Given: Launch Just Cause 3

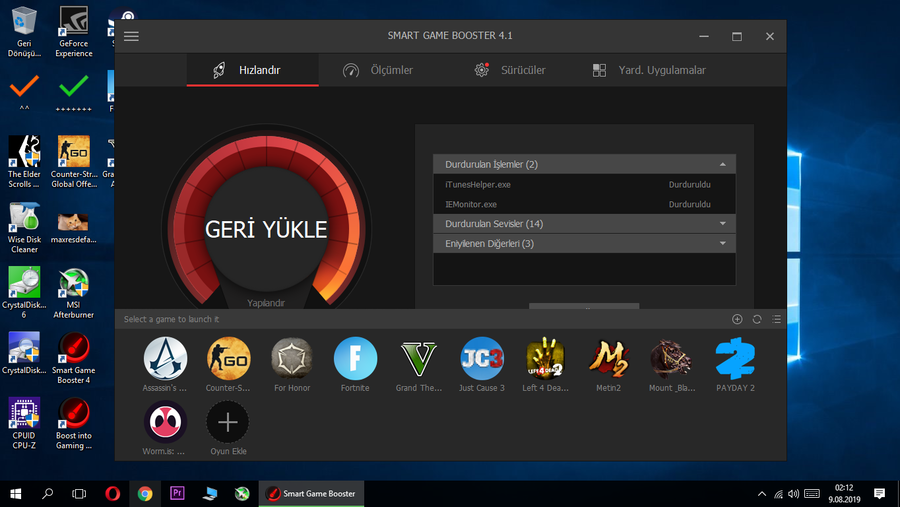Looking at the screenshot, I should (482, 364).
